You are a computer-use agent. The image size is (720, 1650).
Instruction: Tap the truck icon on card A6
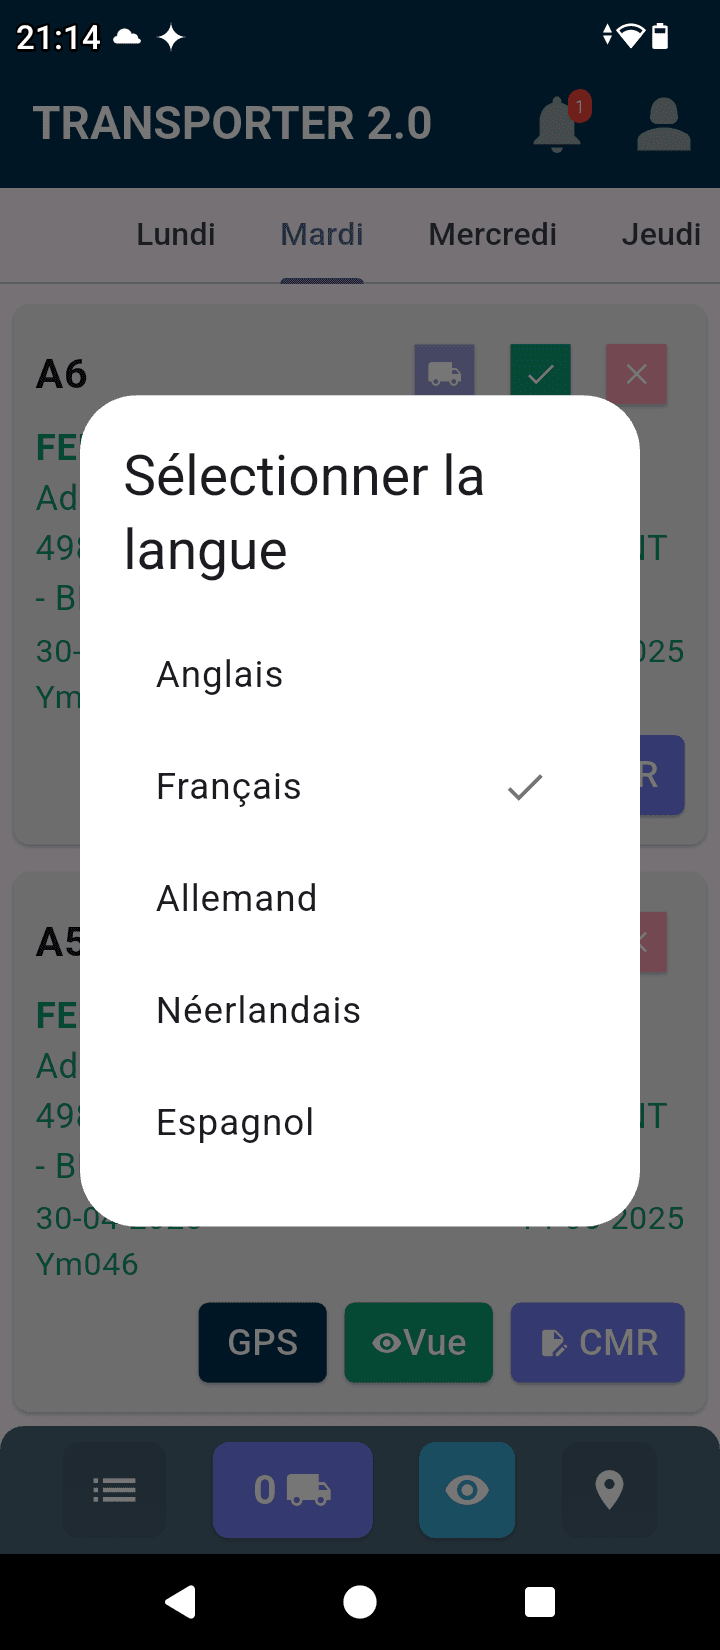445,373
